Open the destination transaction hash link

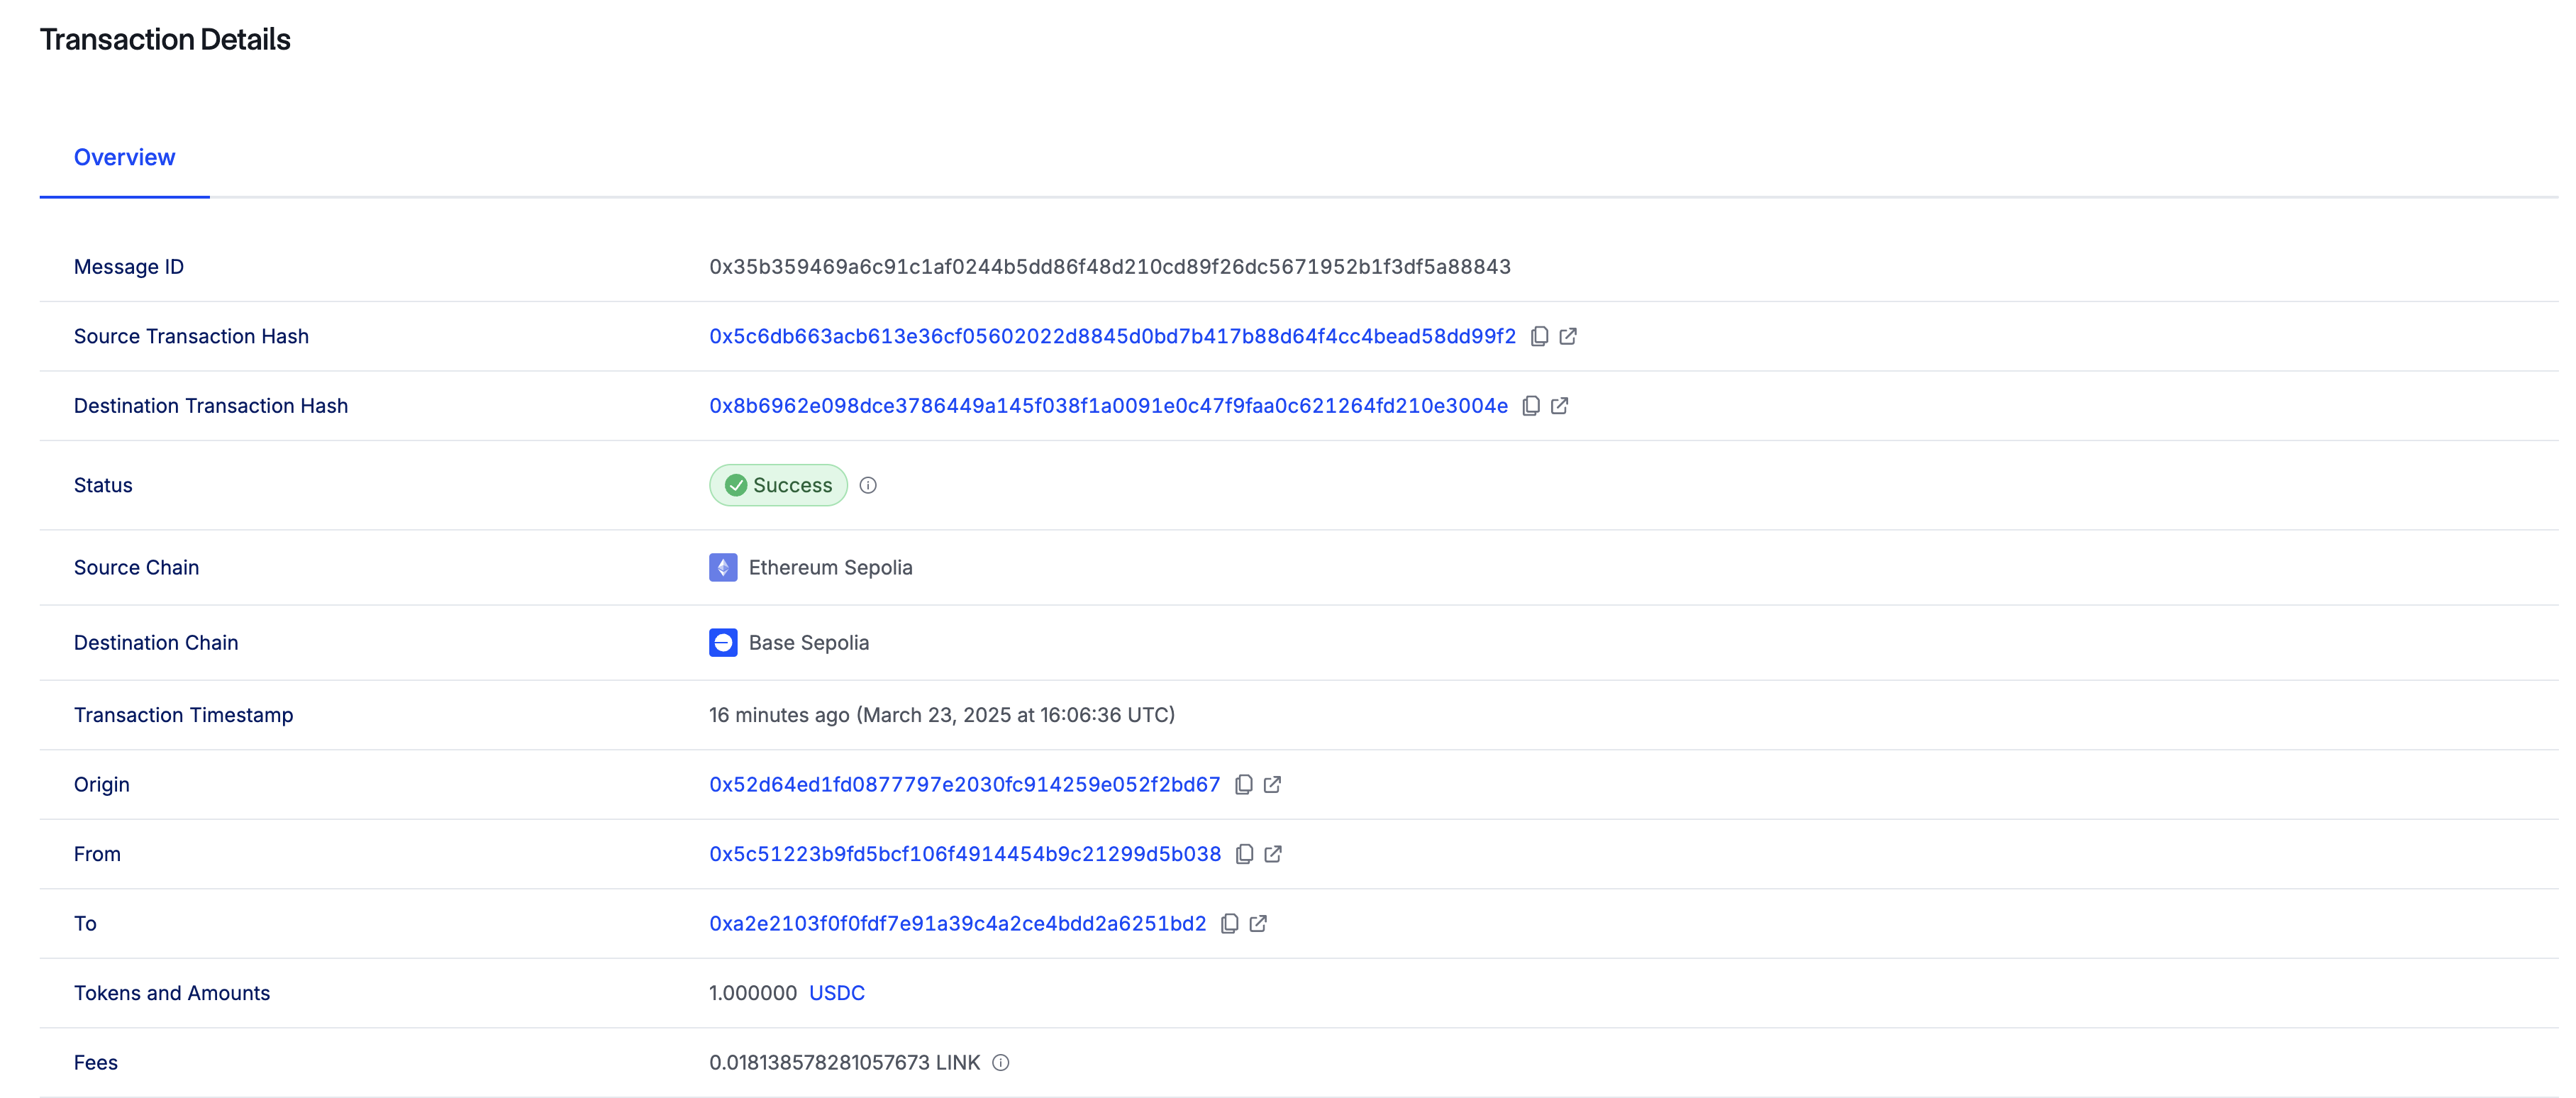1107,406
